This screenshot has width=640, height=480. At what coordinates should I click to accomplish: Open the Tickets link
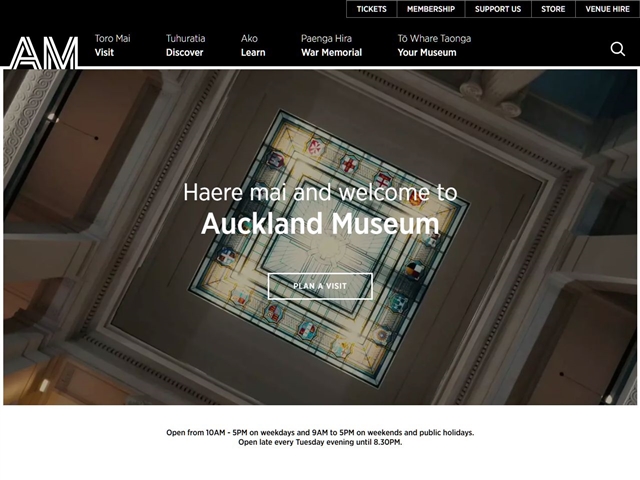(371, 9)
